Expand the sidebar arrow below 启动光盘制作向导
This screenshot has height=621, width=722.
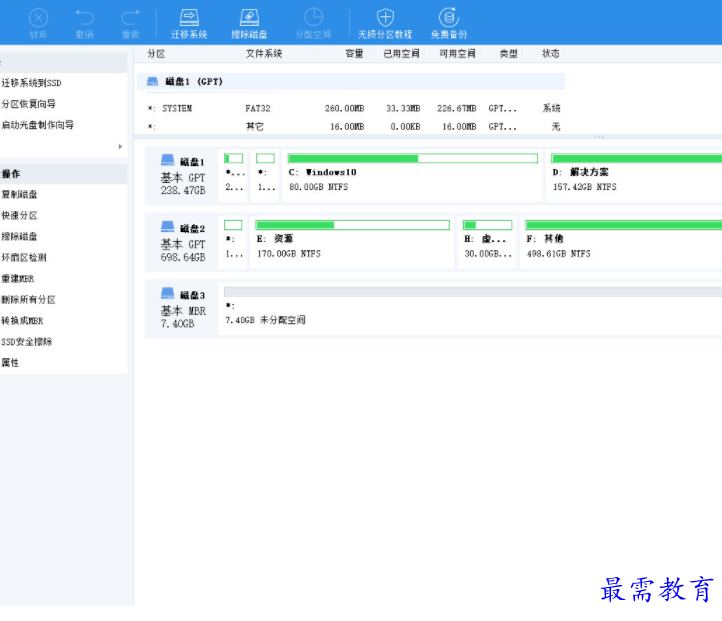click(120, 147)
